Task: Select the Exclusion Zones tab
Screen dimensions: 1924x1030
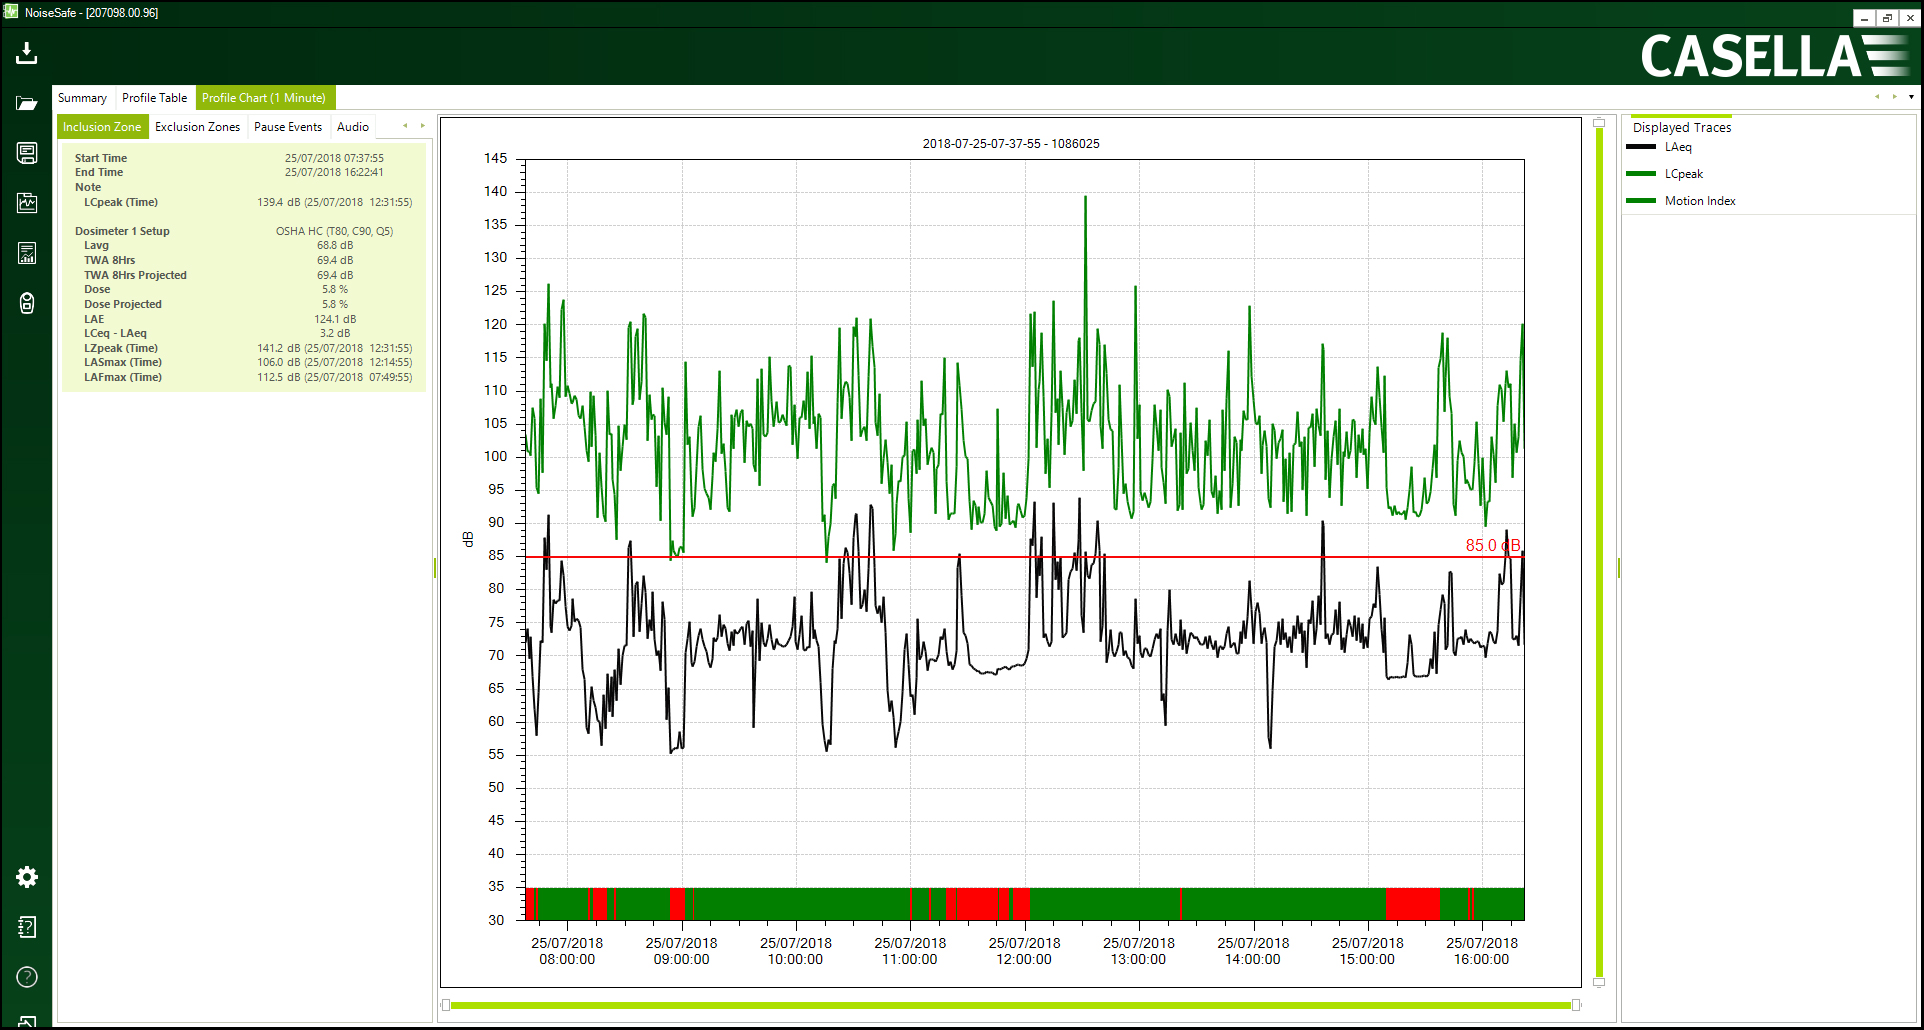Action: (x=197, y=127)
